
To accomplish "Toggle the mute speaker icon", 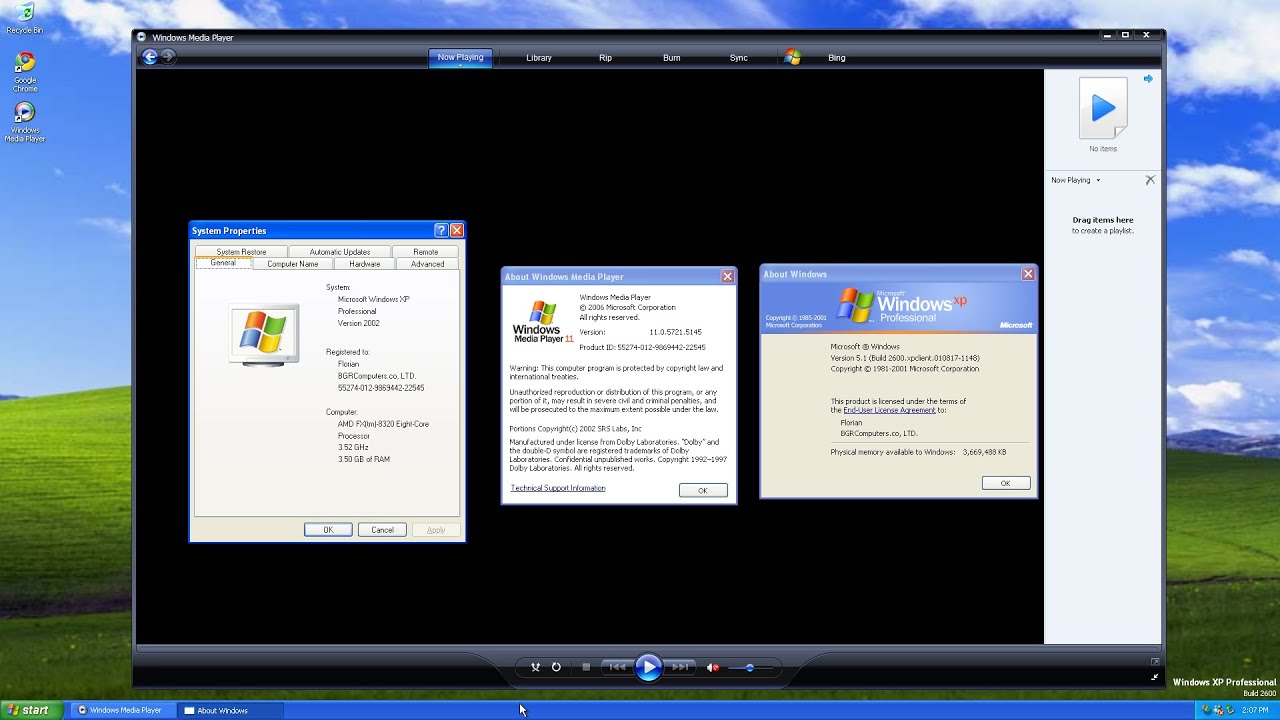I will pyautogui.click(x=713, y=667).
